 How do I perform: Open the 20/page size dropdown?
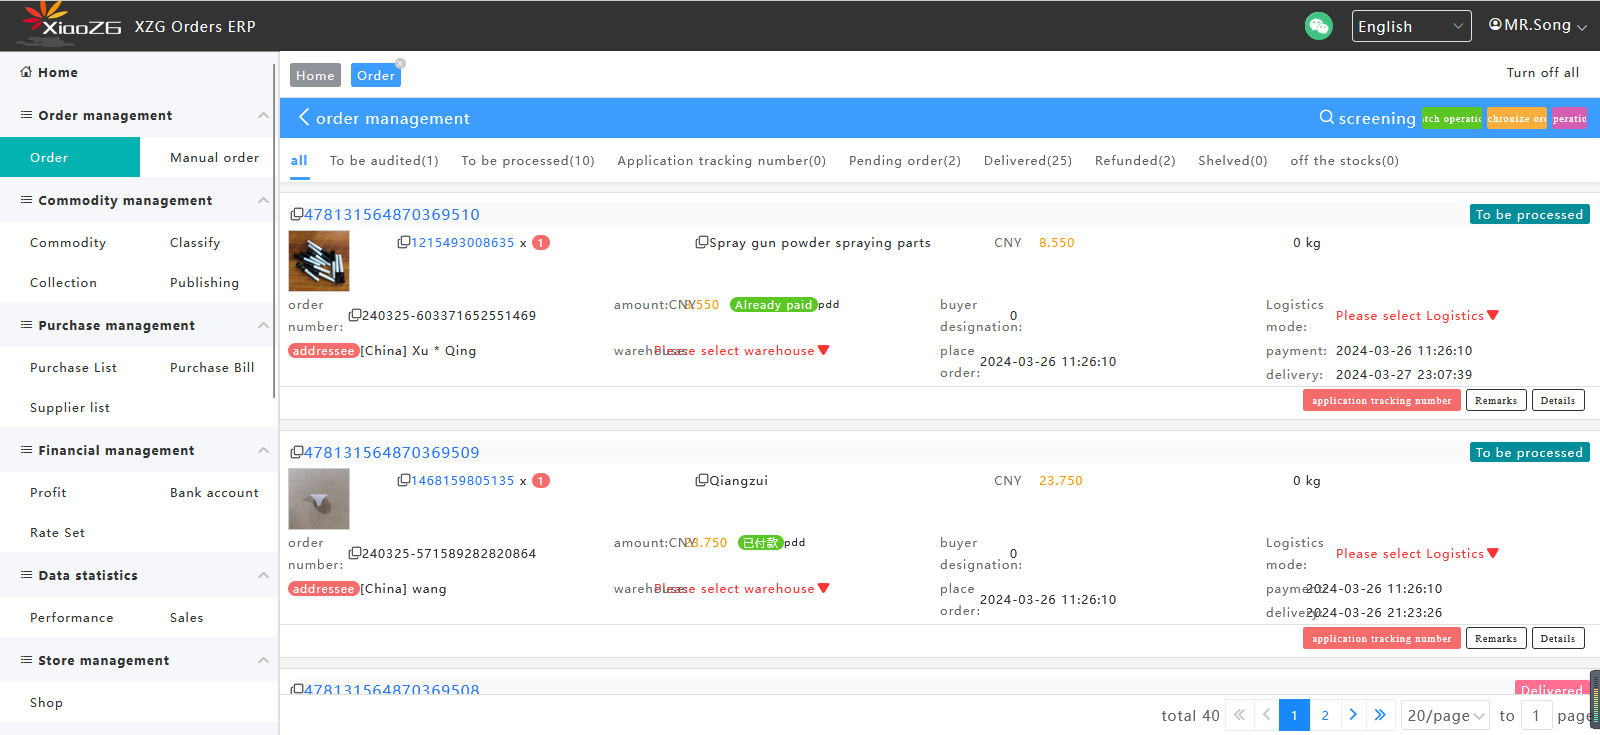coord(1445,715)
